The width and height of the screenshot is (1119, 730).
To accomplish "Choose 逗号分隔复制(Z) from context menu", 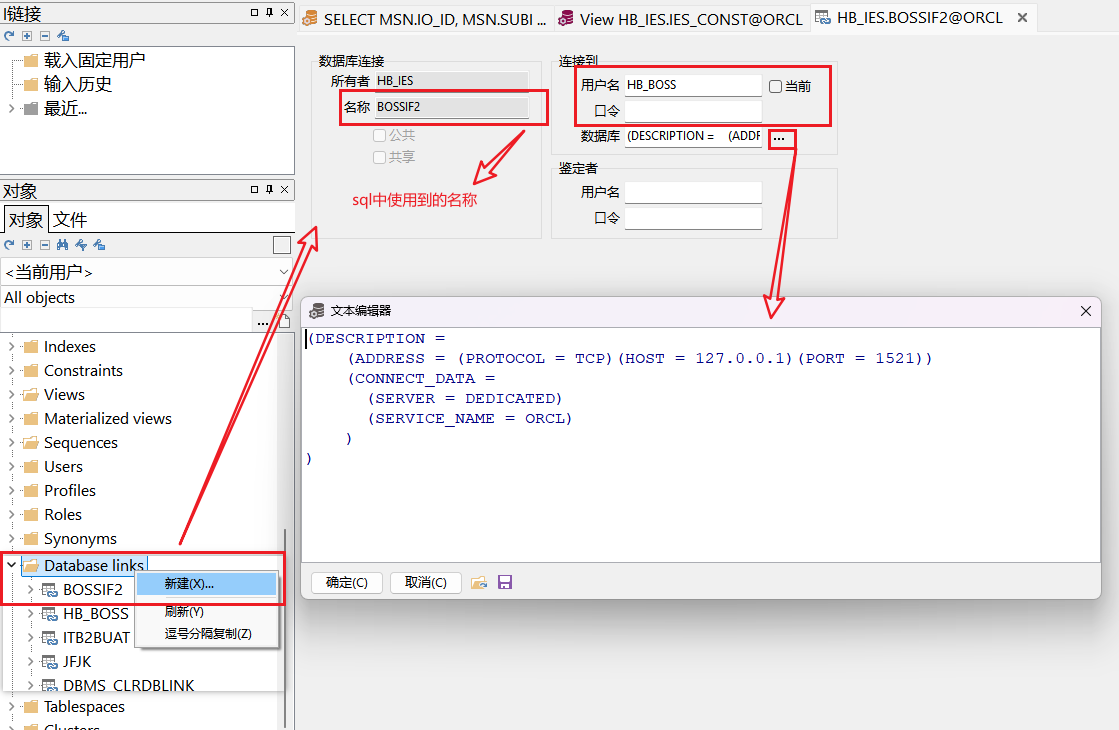I will (x=206, y=634).
